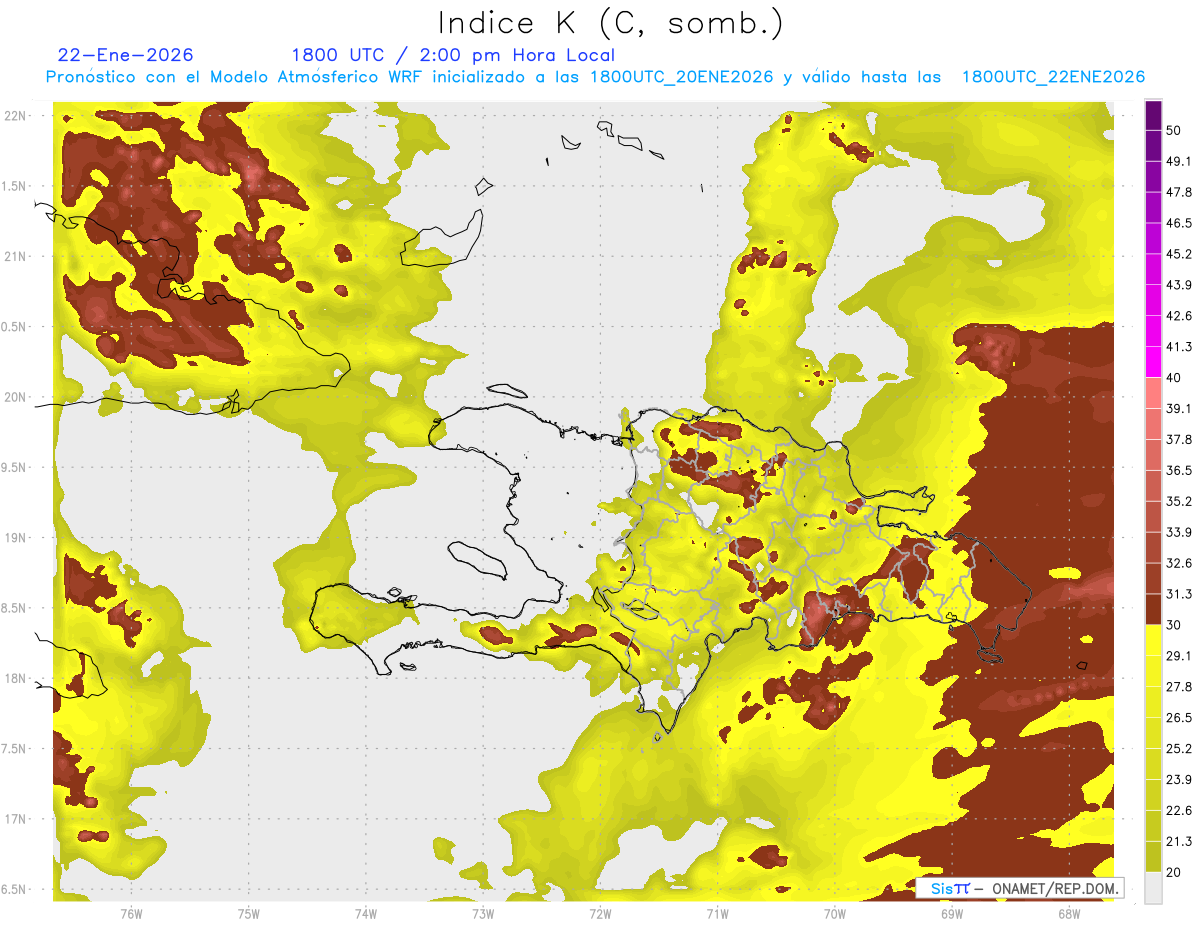Click the legend value '36.5'
The width and height of the screenshot is (1200, 927).
(x=1179, y=470)
